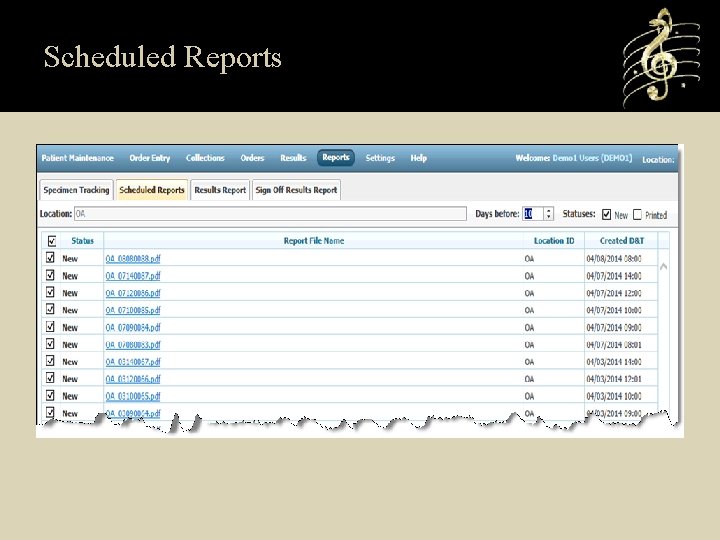Uncheck the row with 04/08/2014 08:00
Image resolution: width=720 pixels, height=540 pixels.
coord(50,258)
